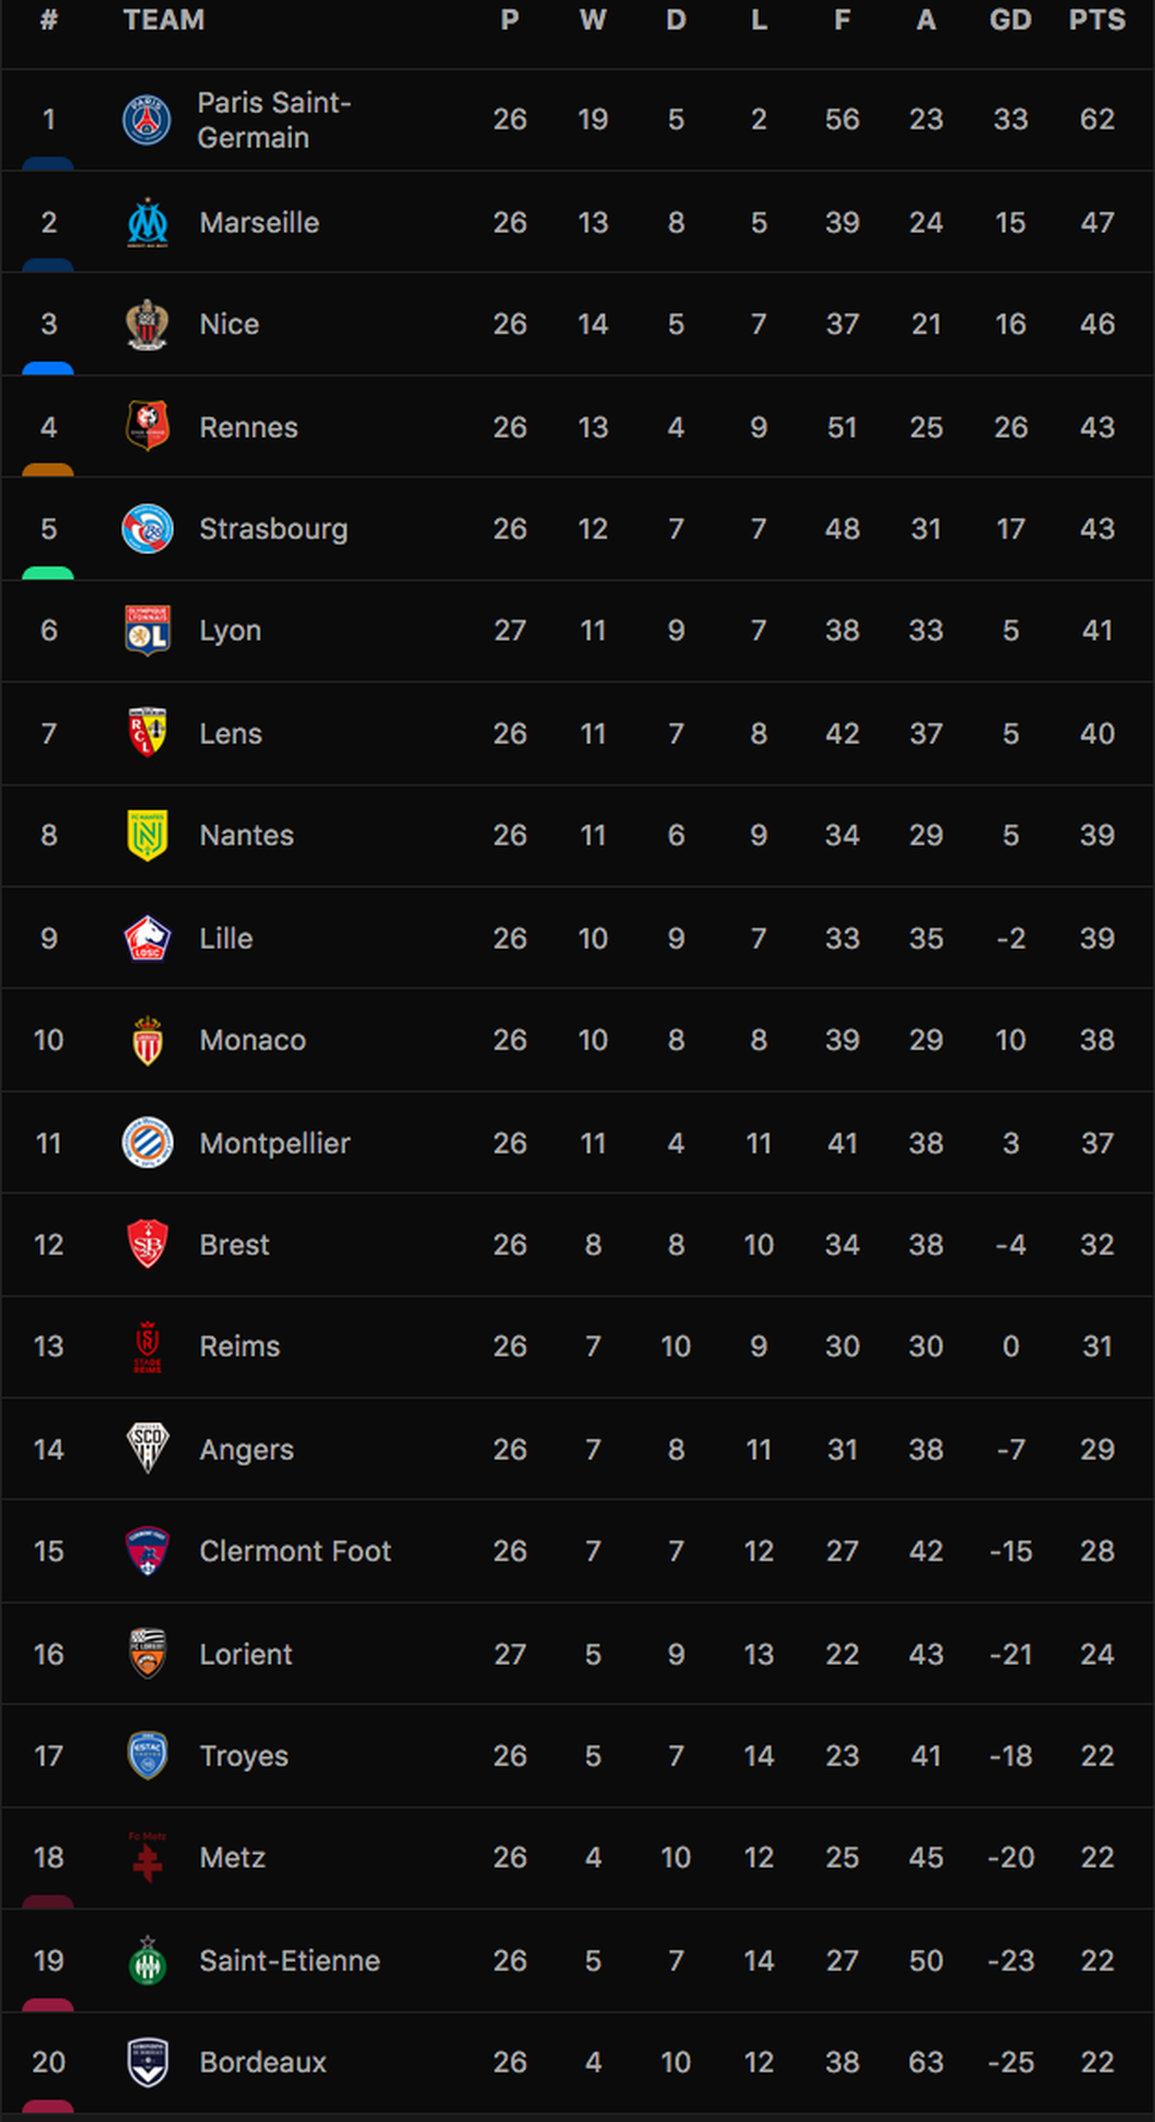
Task: Sort table by PTS column header
Action: (1097, 20)
